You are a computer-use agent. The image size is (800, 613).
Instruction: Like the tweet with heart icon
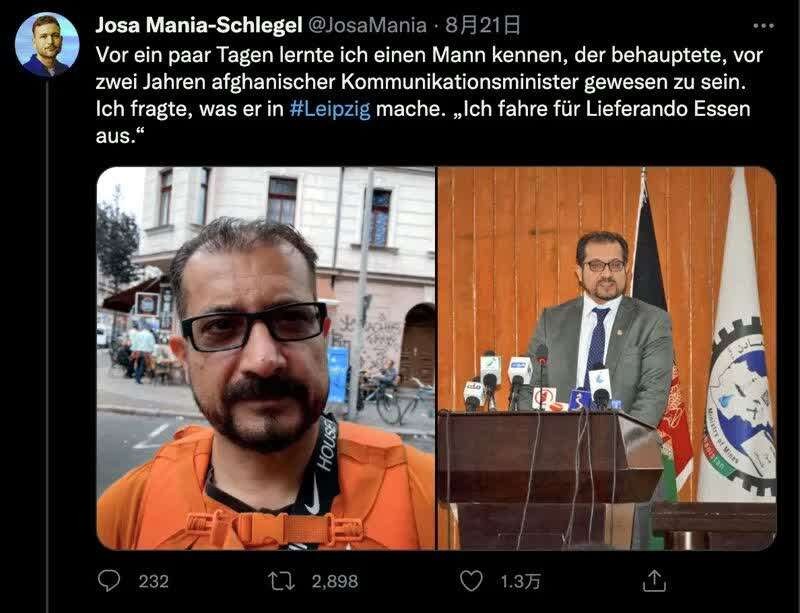[471, 580]
